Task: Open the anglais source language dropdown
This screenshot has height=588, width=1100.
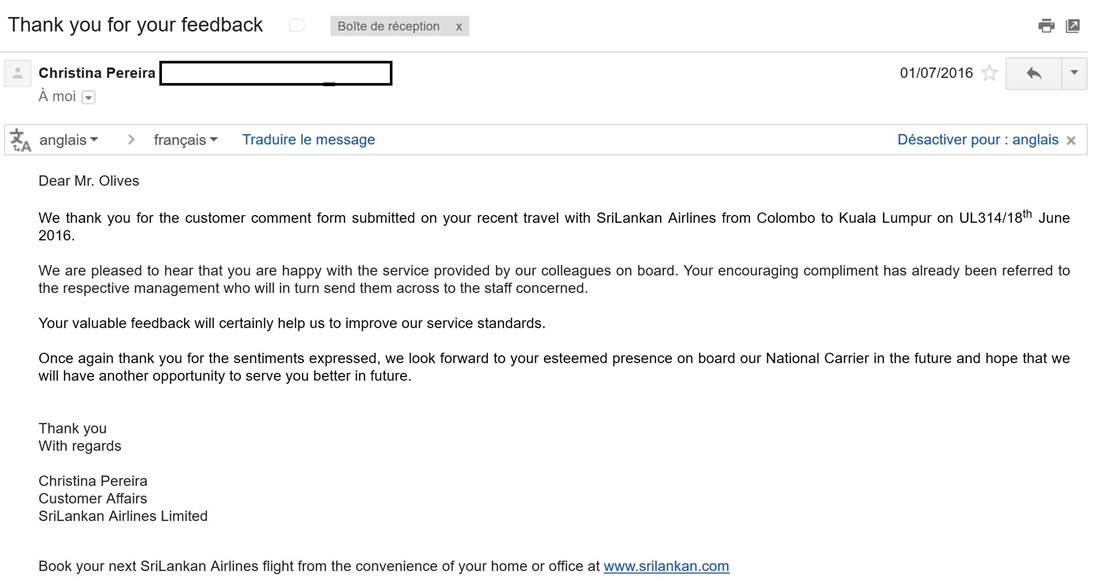Action: tap(69, 140)
